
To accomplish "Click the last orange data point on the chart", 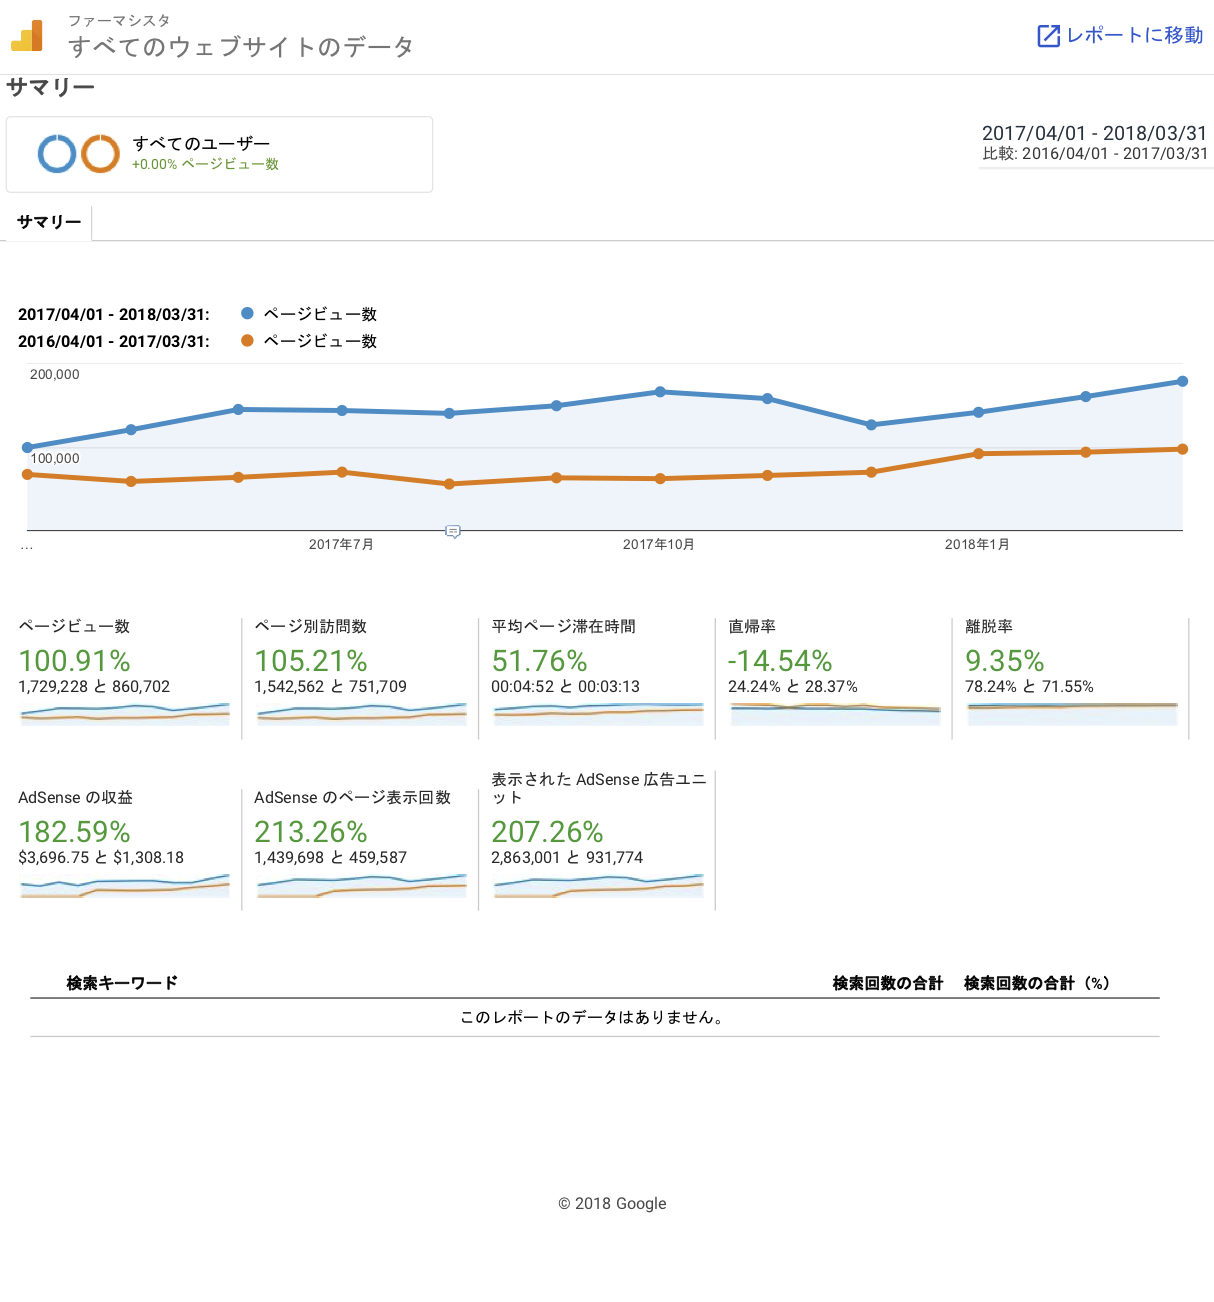I will [x=1182, y=449].
